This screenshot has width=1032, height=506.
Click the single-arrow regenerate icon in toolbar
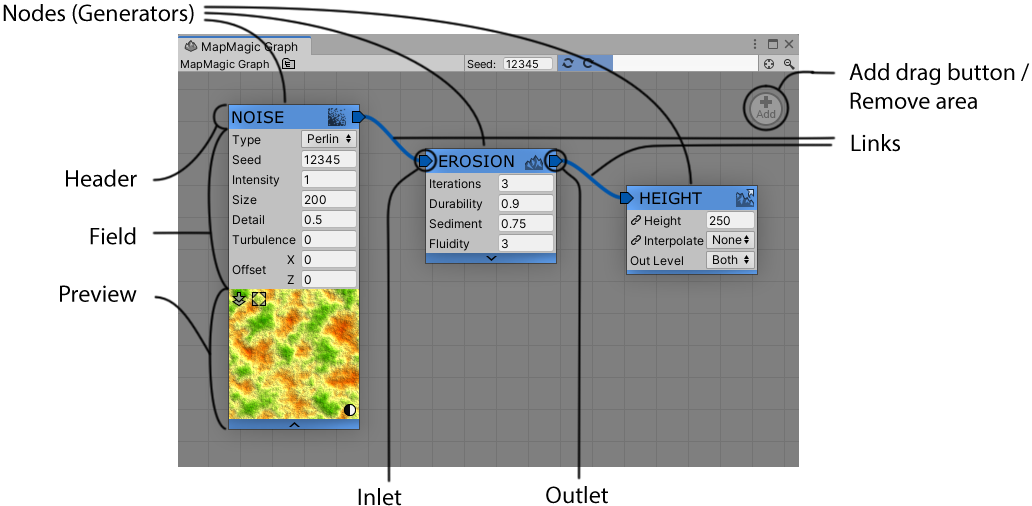(x=588, y=64)
